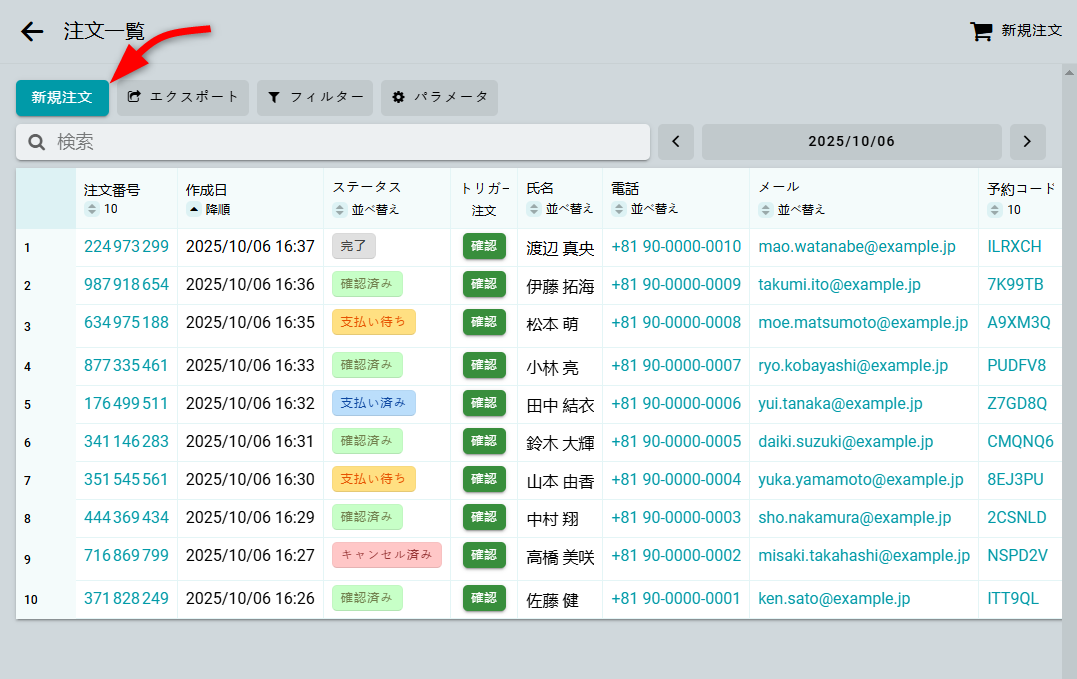The width and height of the screenshot is (1077, 679).
Task: Click the shopping cart icon in header
Action: (x=981, y=31)
